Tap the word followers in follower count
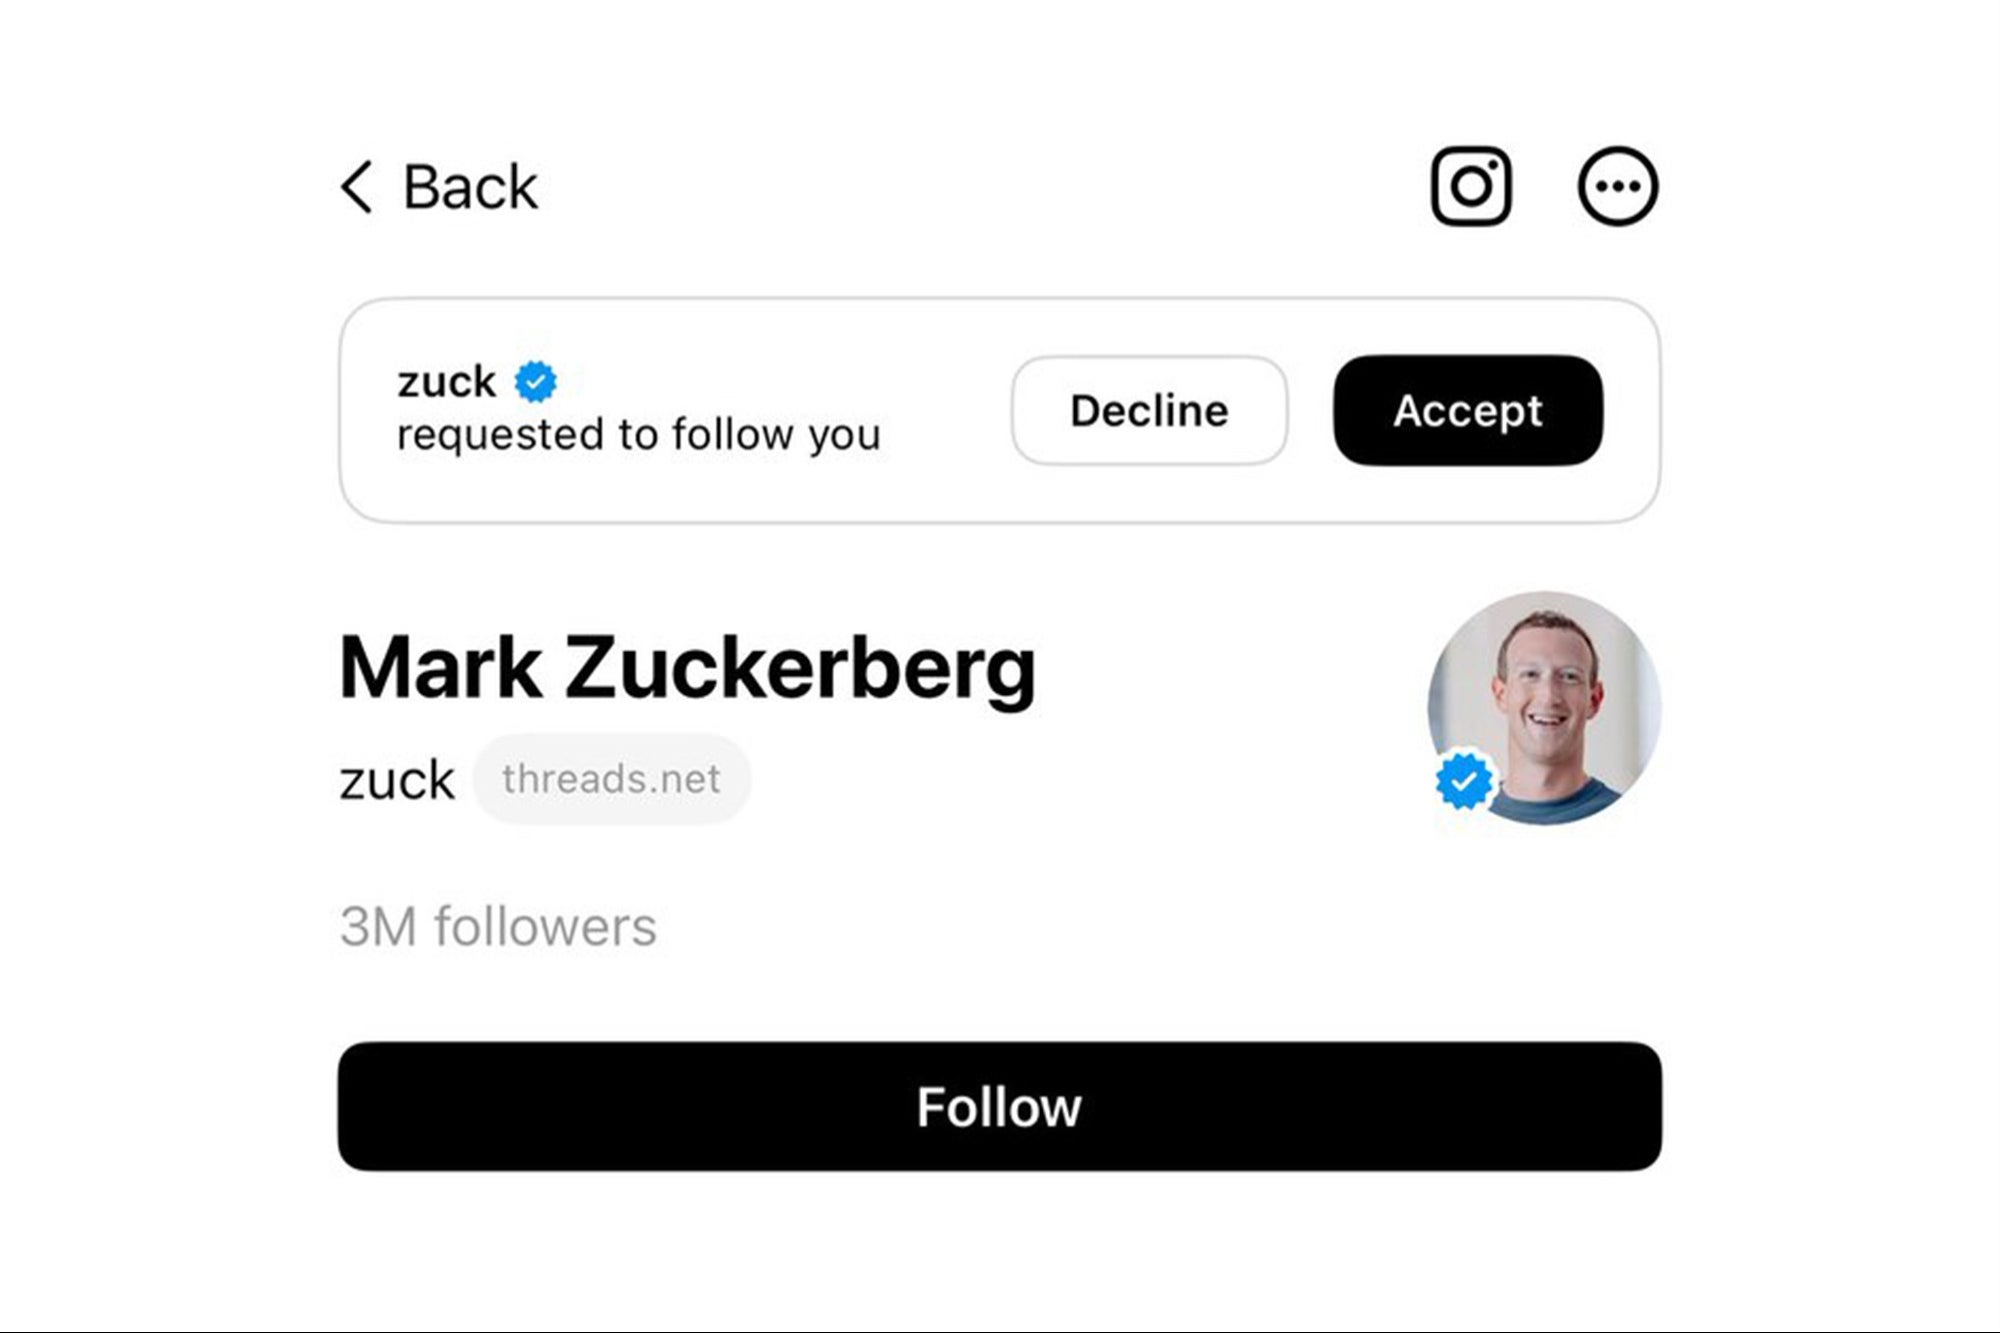Viewport: 2000px width, 1333px height. pyautogui.click(x=545, y=927)
